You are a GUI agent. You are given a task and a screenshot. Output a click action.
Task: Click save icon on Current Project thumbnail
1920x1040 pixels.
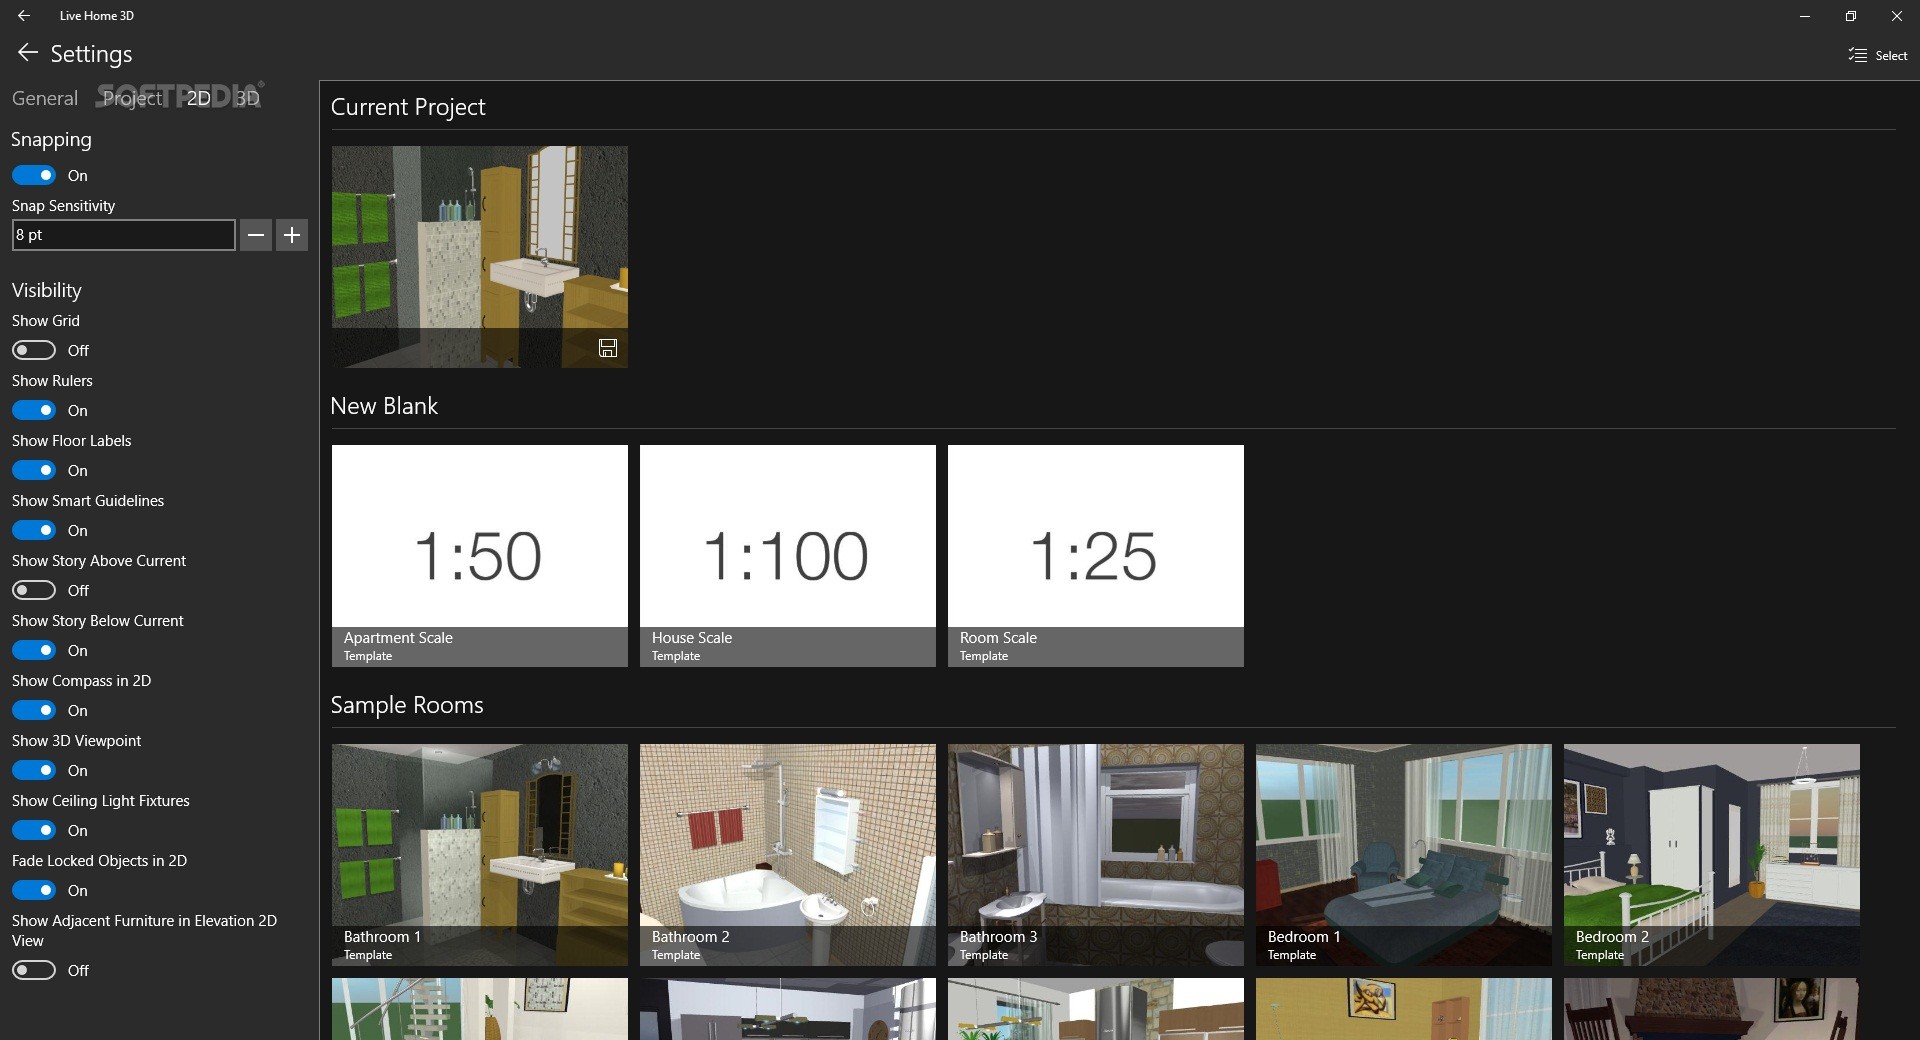[608, 348]
